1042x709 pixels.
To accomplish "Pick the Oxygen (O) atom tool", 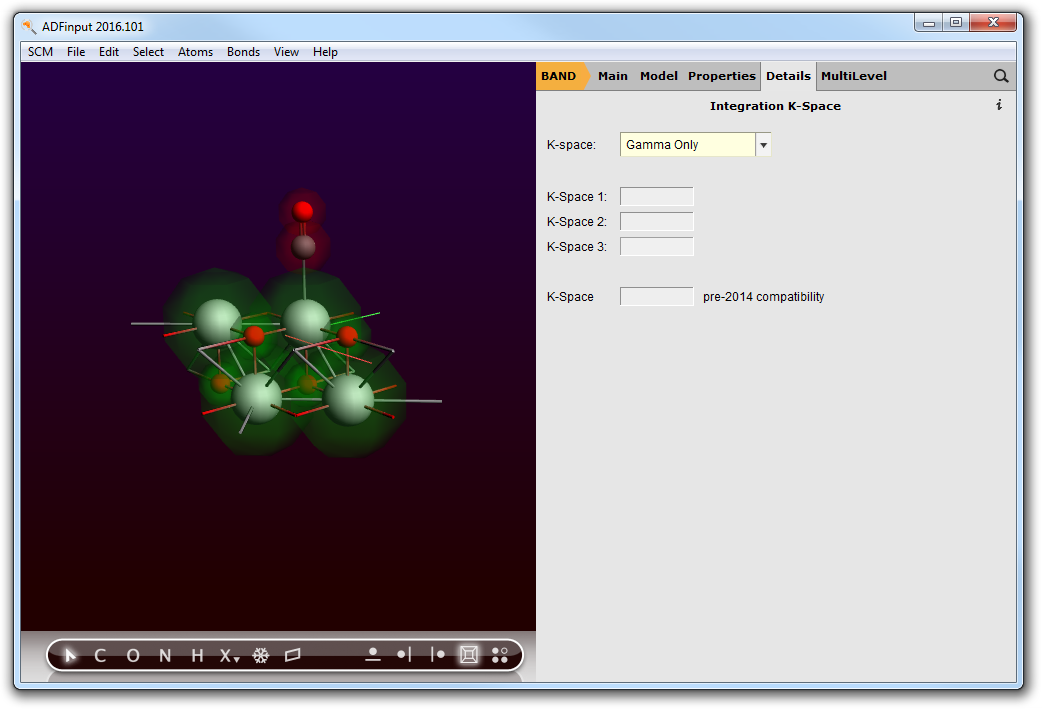I will pos(133,656).
